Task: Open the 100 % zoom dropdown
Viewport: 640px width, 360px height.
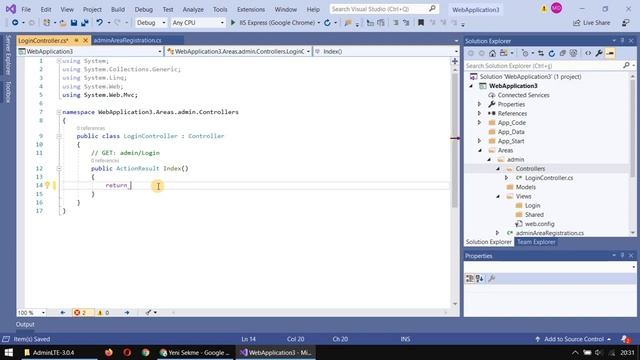Action: pyautogui.click(x=31, y=312)
